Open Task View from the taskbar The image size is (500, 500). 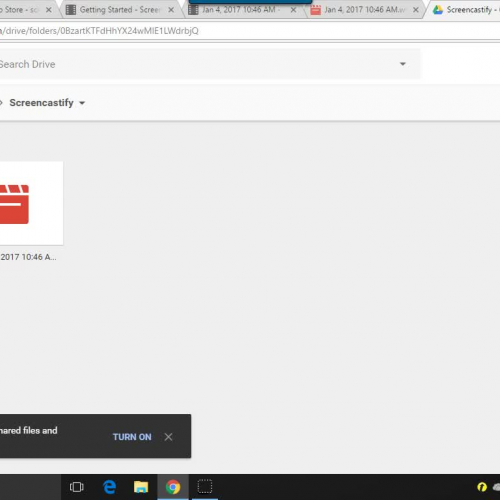[x=77, y=487]
